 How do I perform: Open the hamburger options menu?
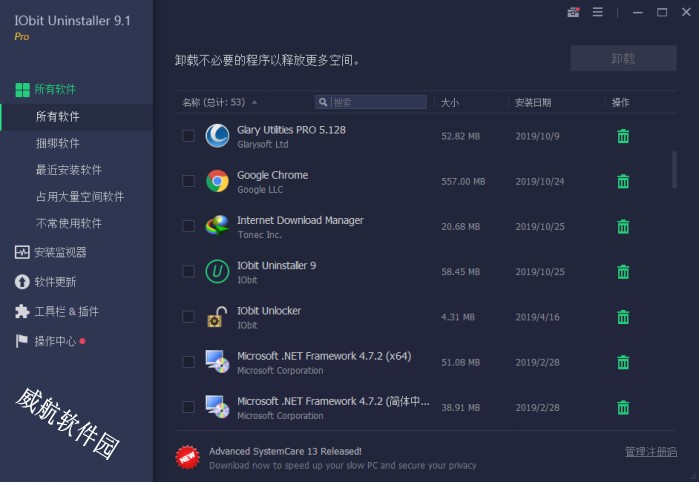point(598,12)
